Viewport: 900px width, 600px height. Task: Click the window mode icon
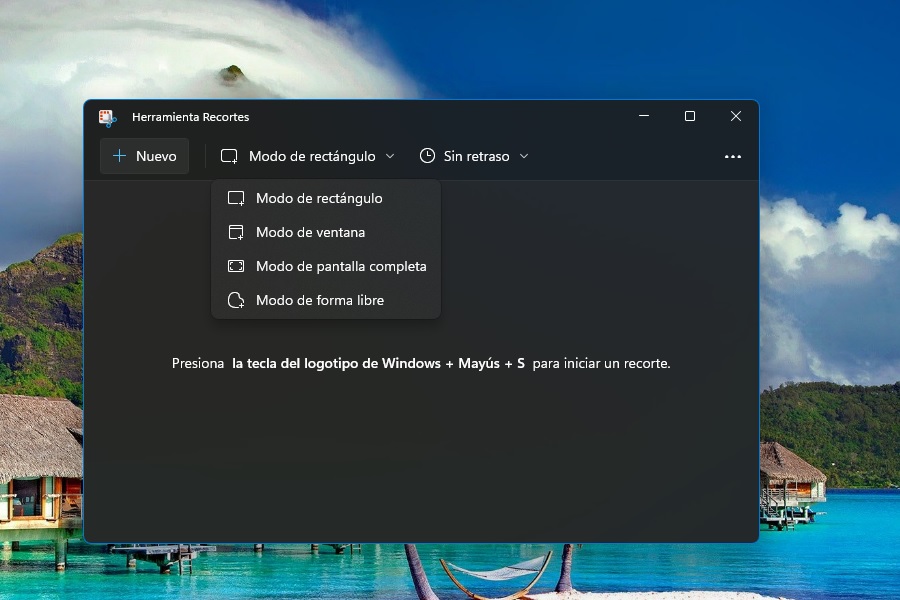tap(236, 232)
